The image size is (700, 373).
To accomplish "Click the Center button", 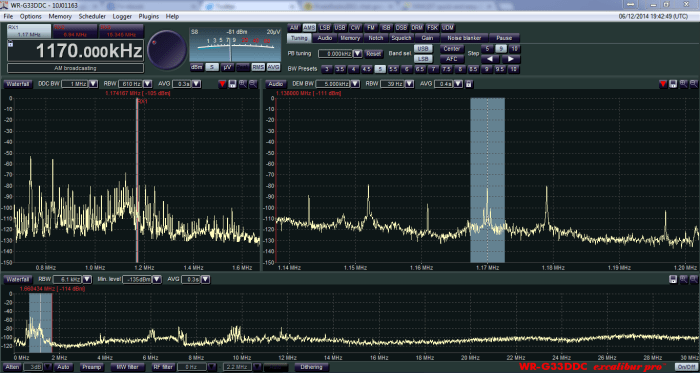I will coord(452,48).
